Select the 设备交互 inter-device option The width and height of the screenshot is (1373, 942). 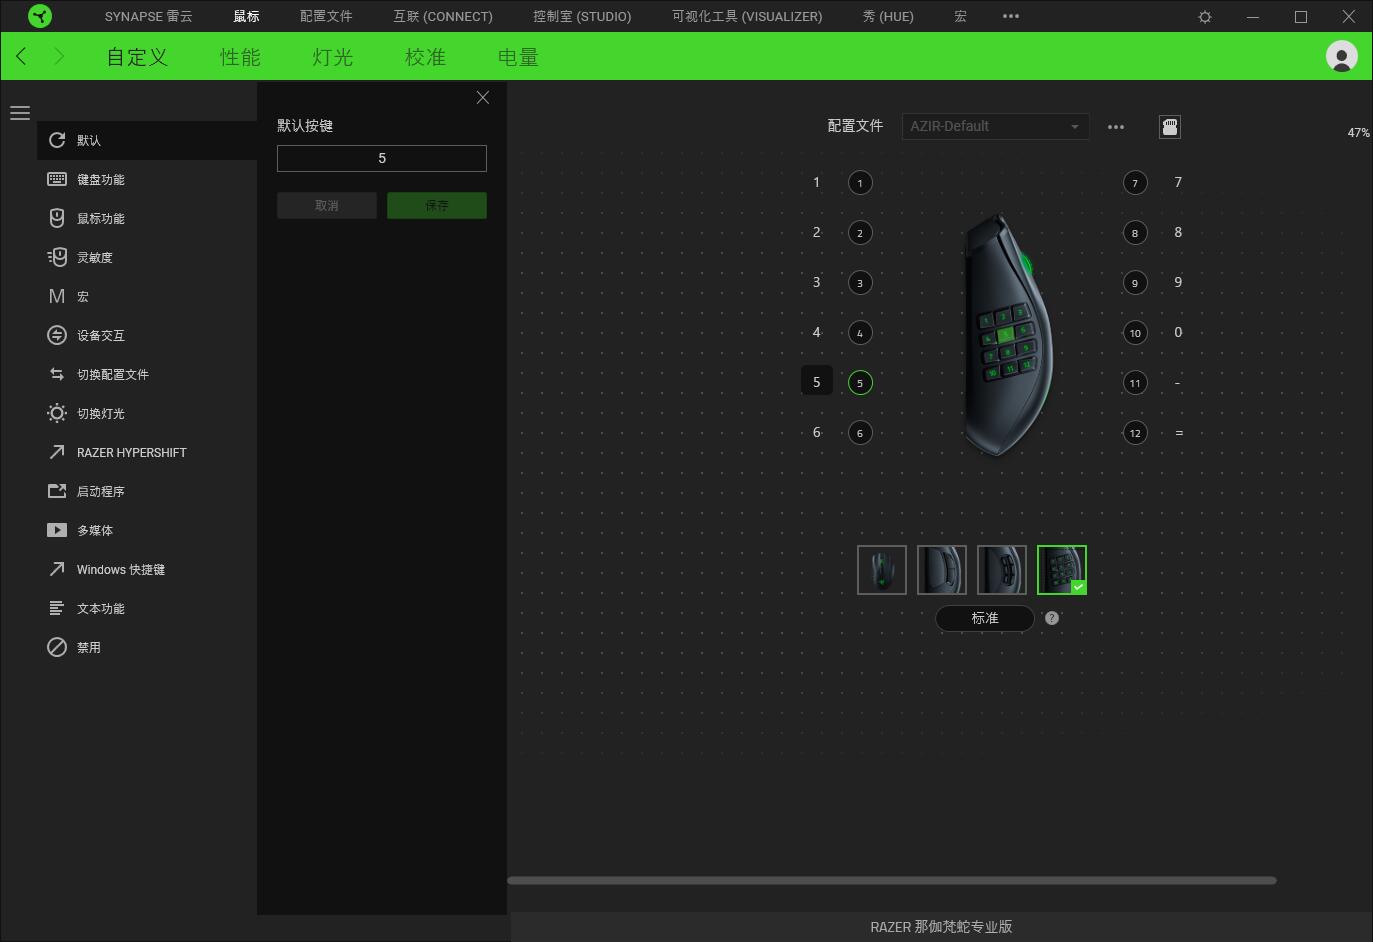147,335
